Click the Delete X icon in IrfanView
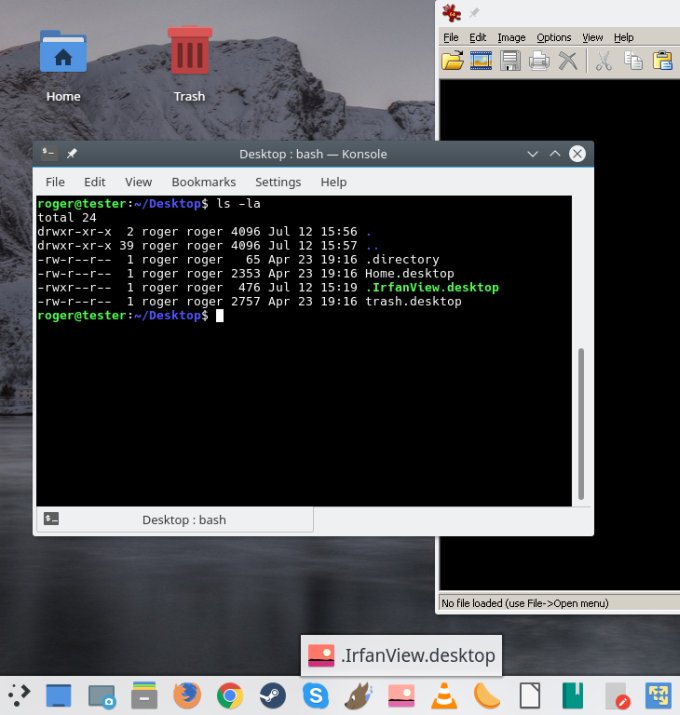Image resolution: width=680 pixels, height=715 pixels. coord(568,61)
